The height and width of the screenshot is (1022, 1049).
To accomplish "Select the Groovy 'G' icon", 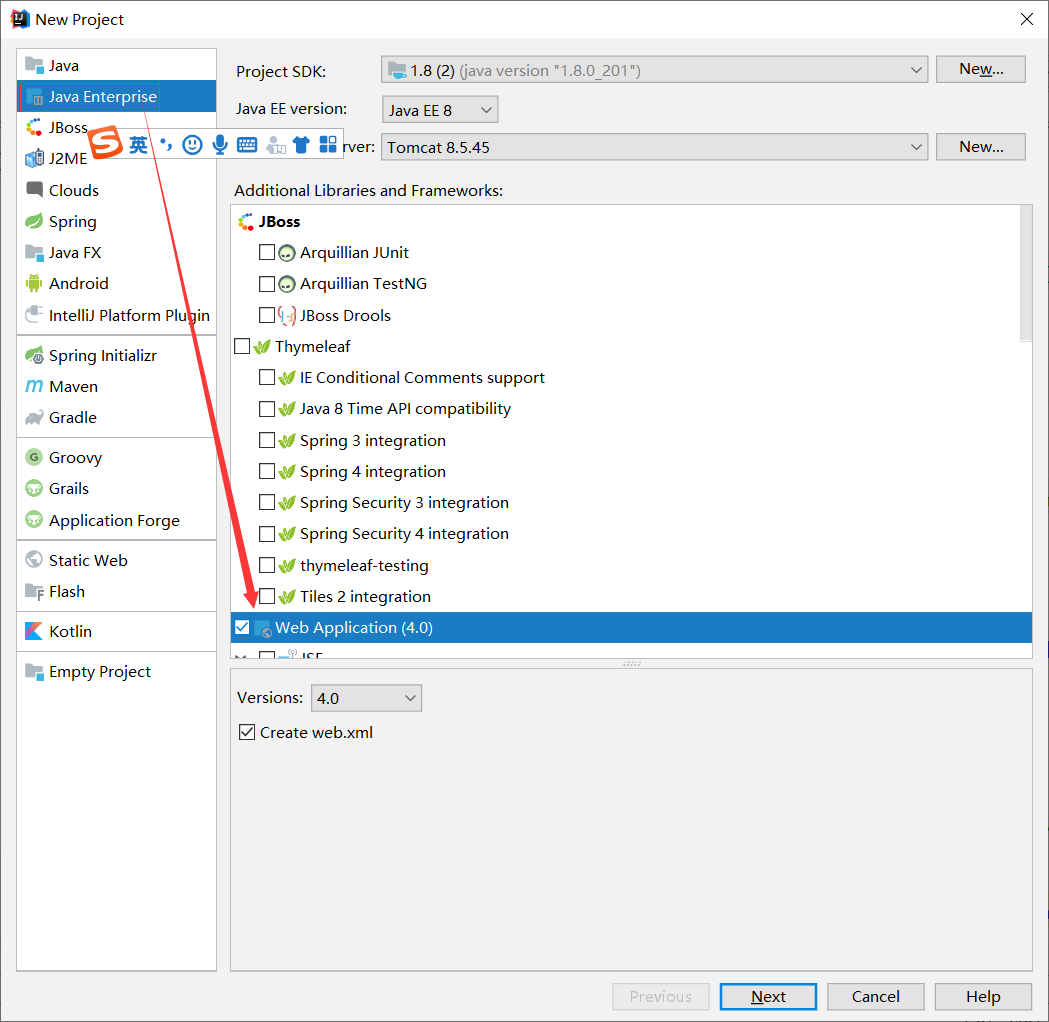I will pos(33,457).
